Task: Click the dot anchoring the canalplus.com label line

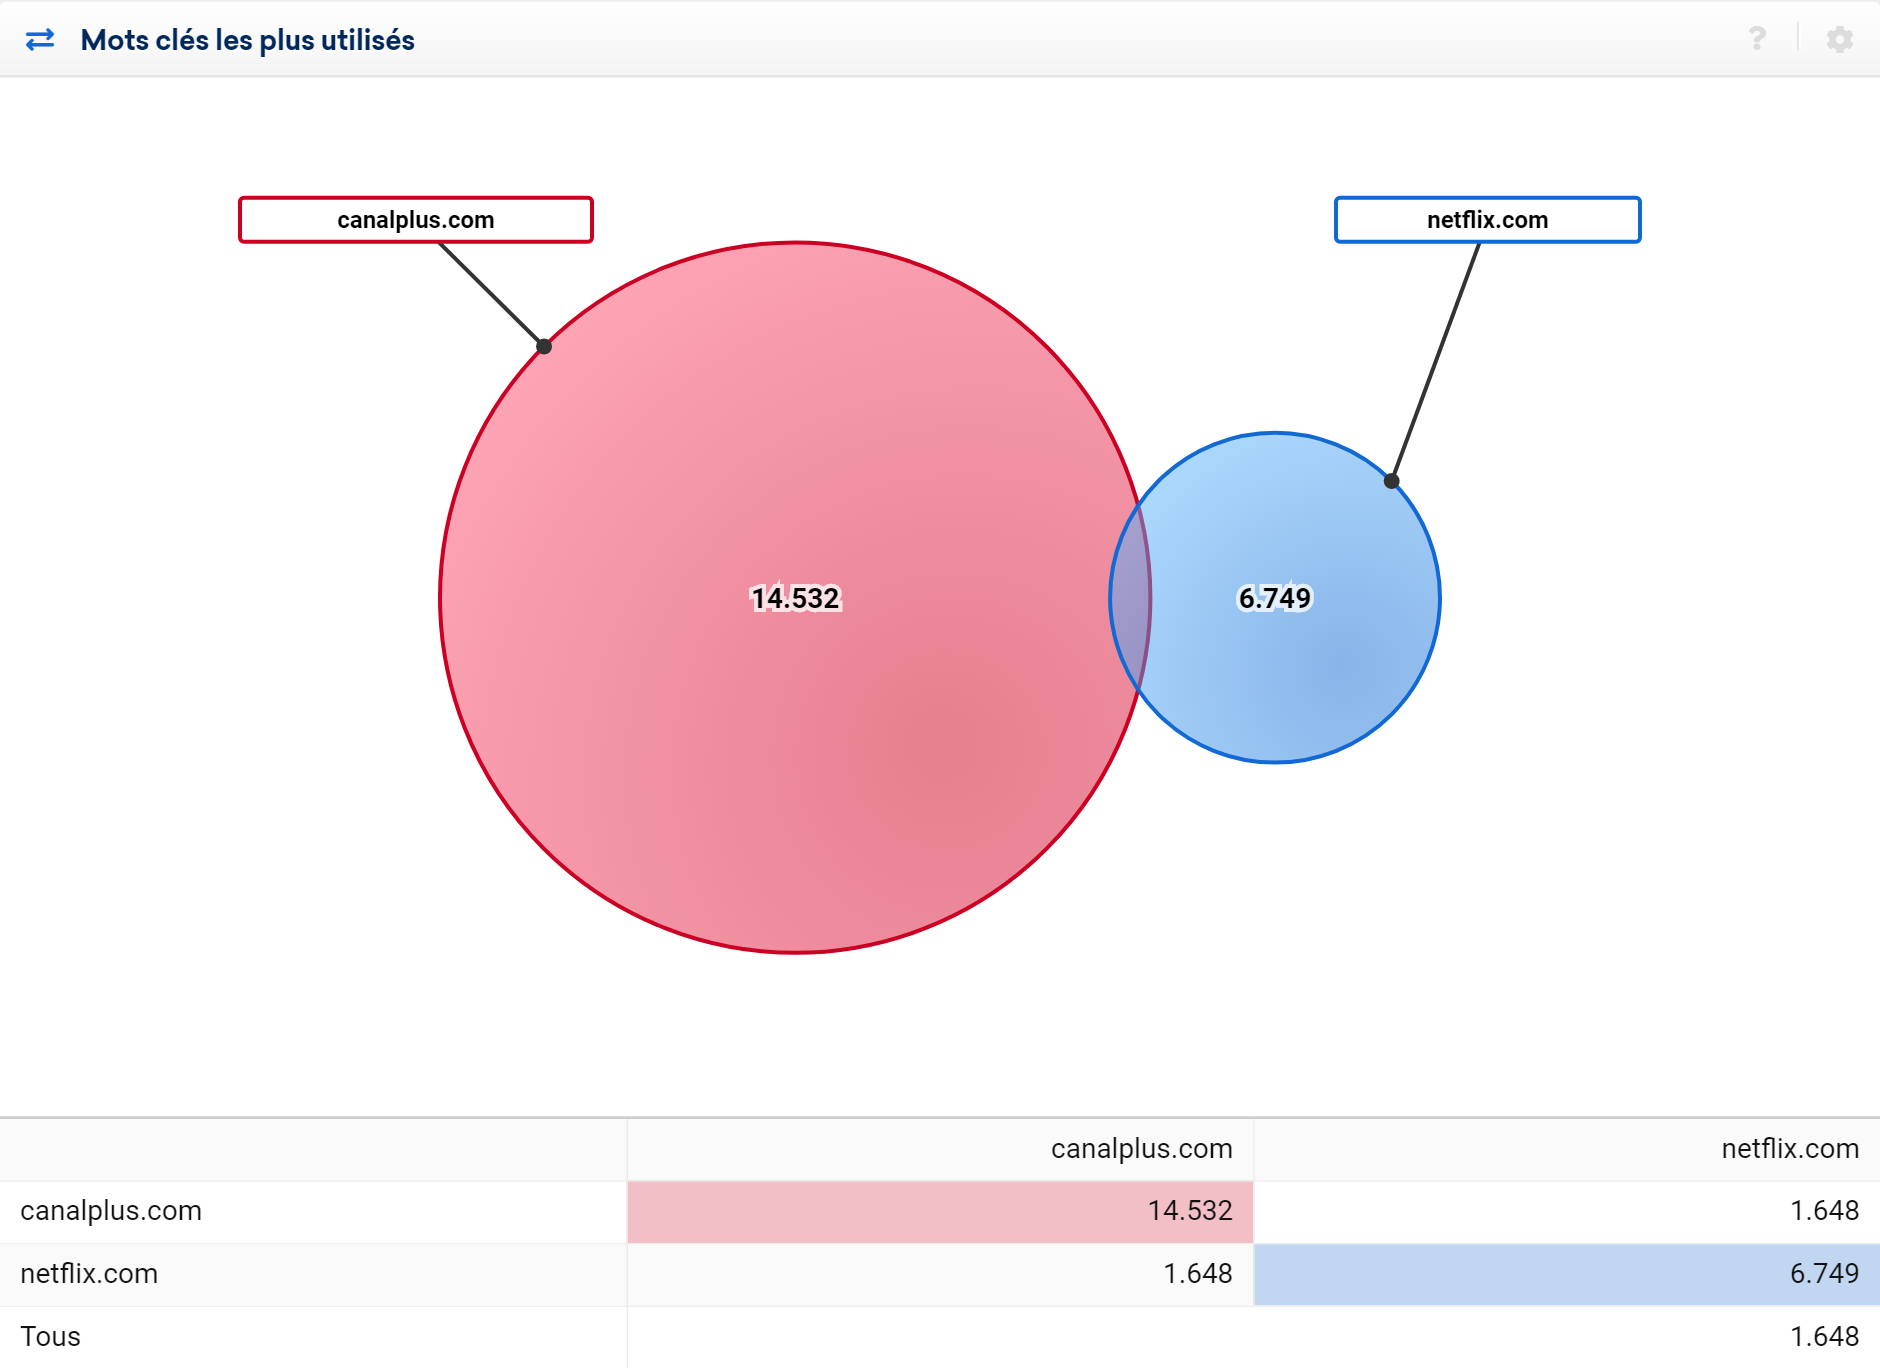Action: point(544,346)
